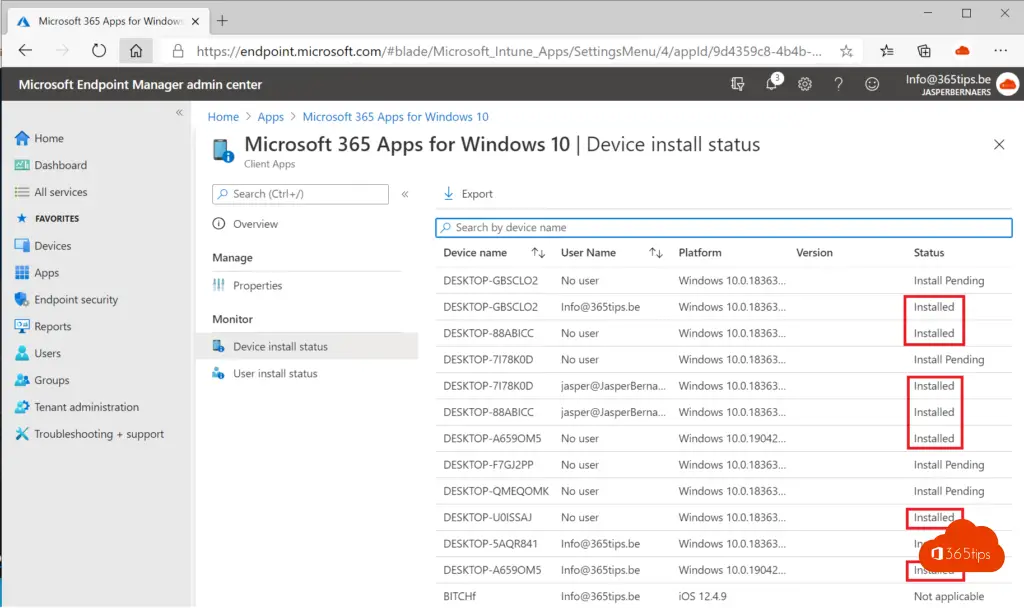Image resolution: width=1024 pixels, height=608 pixels.
Task: Open account menu Info@365tips.be
Action: click(961, 84)
